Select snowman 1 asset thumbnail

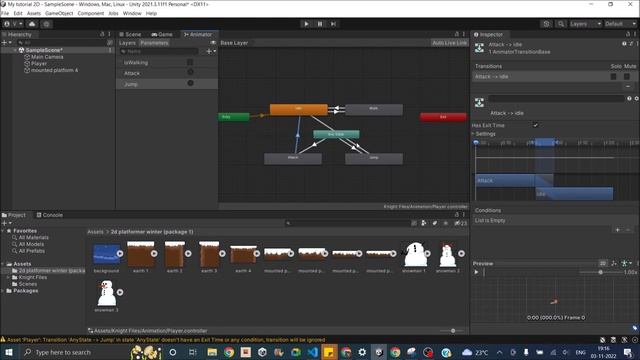(x=415, y=255)
